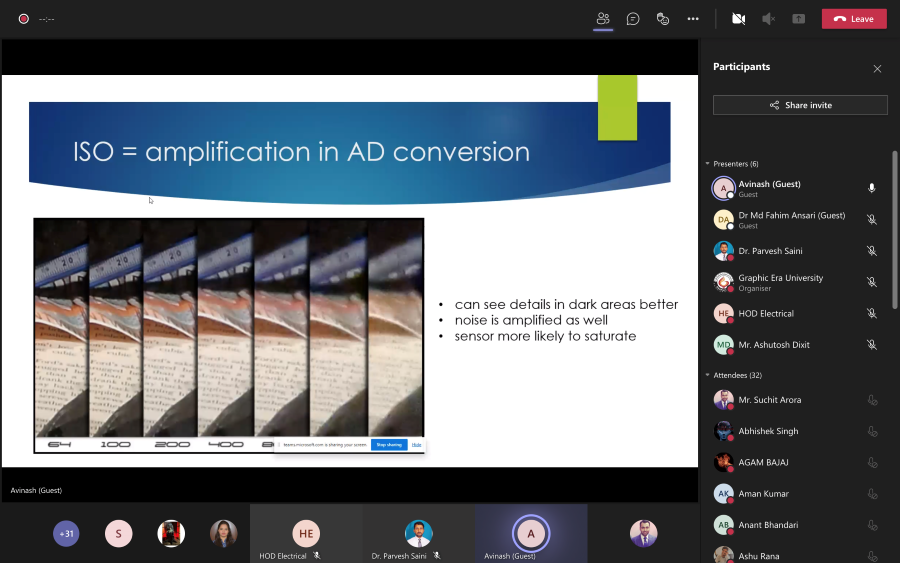Click muted mic icon for Dr. Parvesh Saini row
The image size is (900, 563).
871,251
